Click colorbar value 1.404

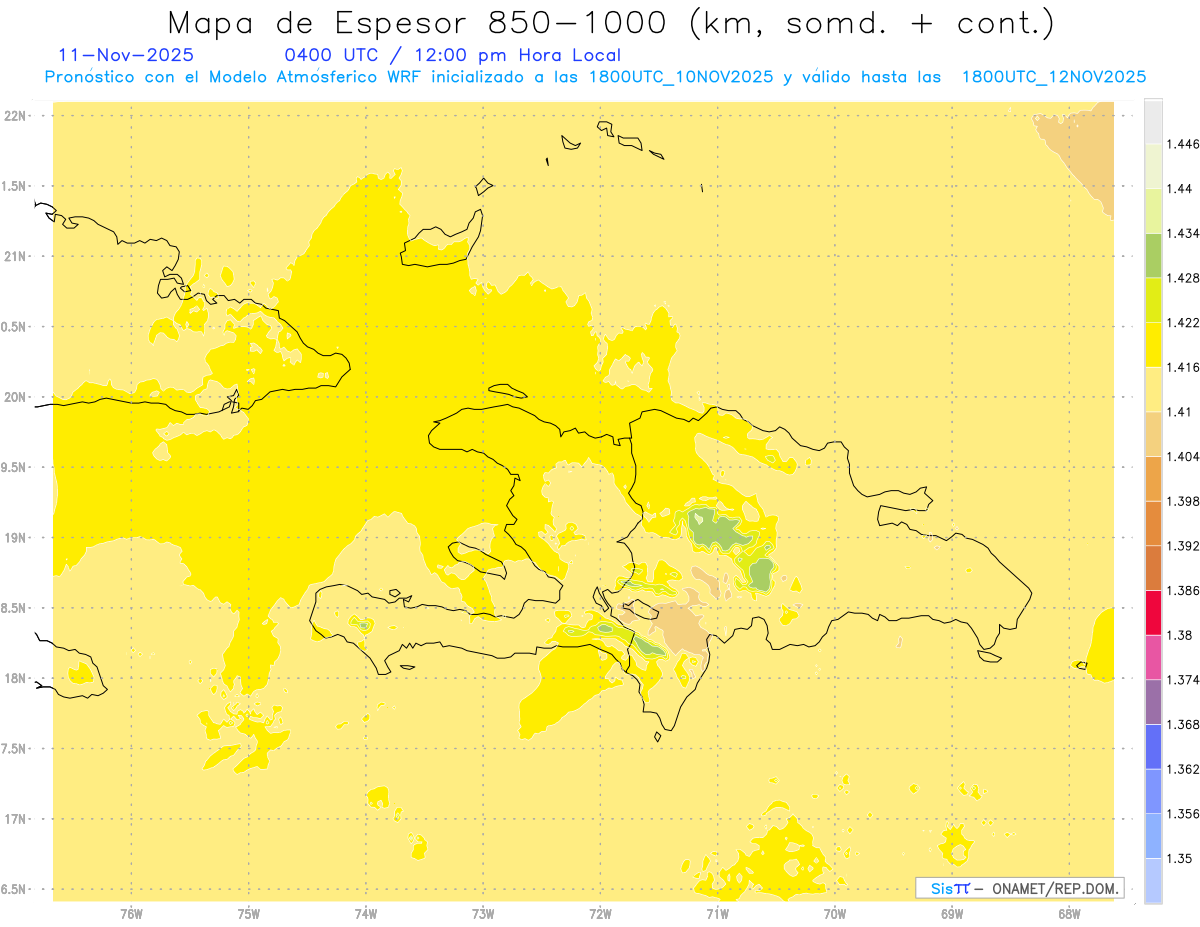pos(1183,456)
